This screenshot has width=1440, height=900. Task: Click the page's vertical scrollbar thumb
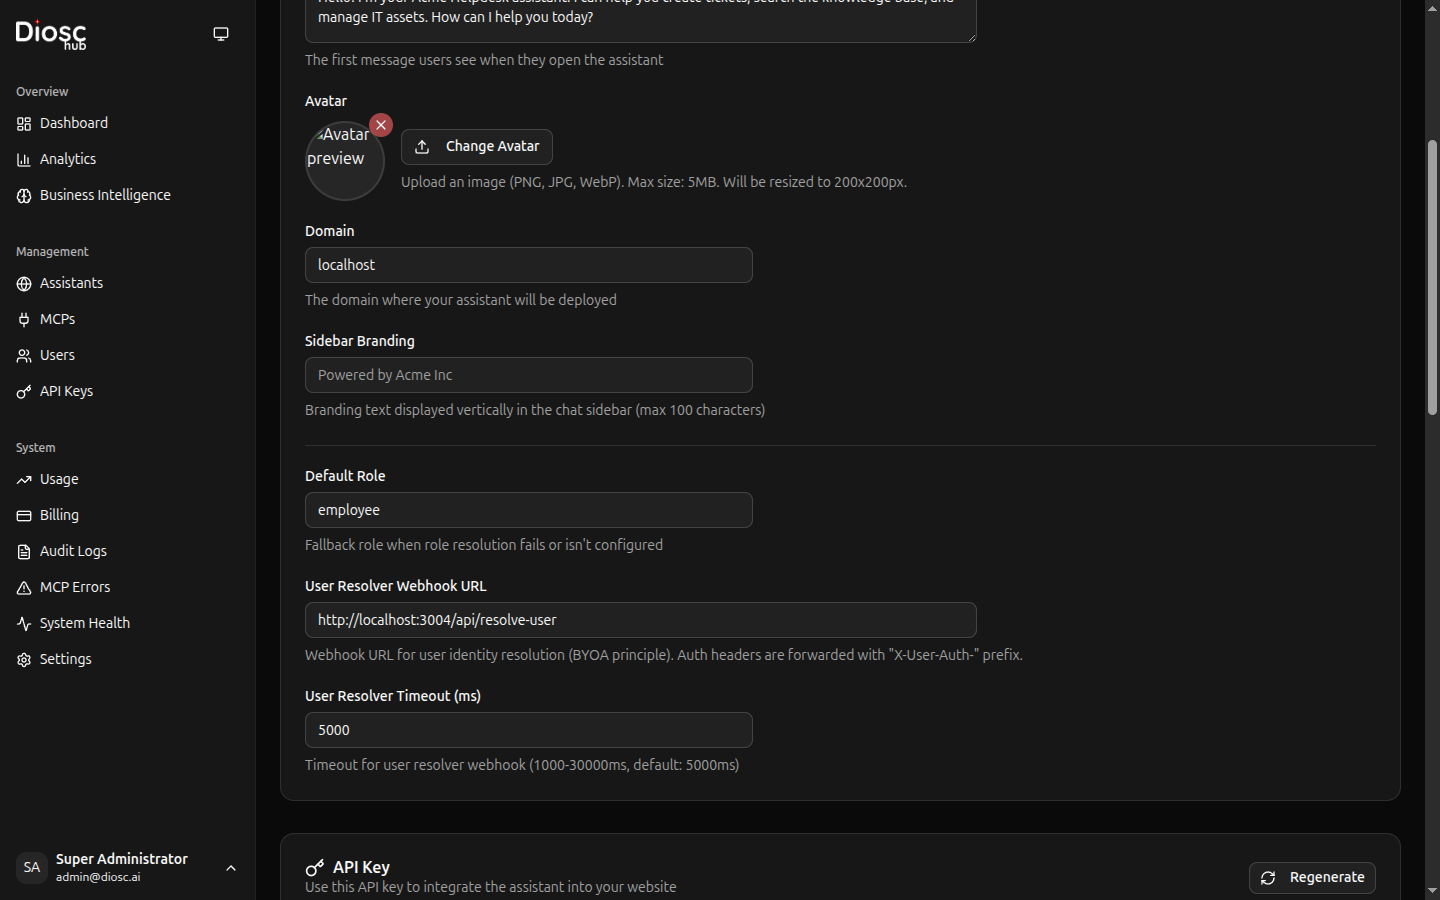[1432, 278]
